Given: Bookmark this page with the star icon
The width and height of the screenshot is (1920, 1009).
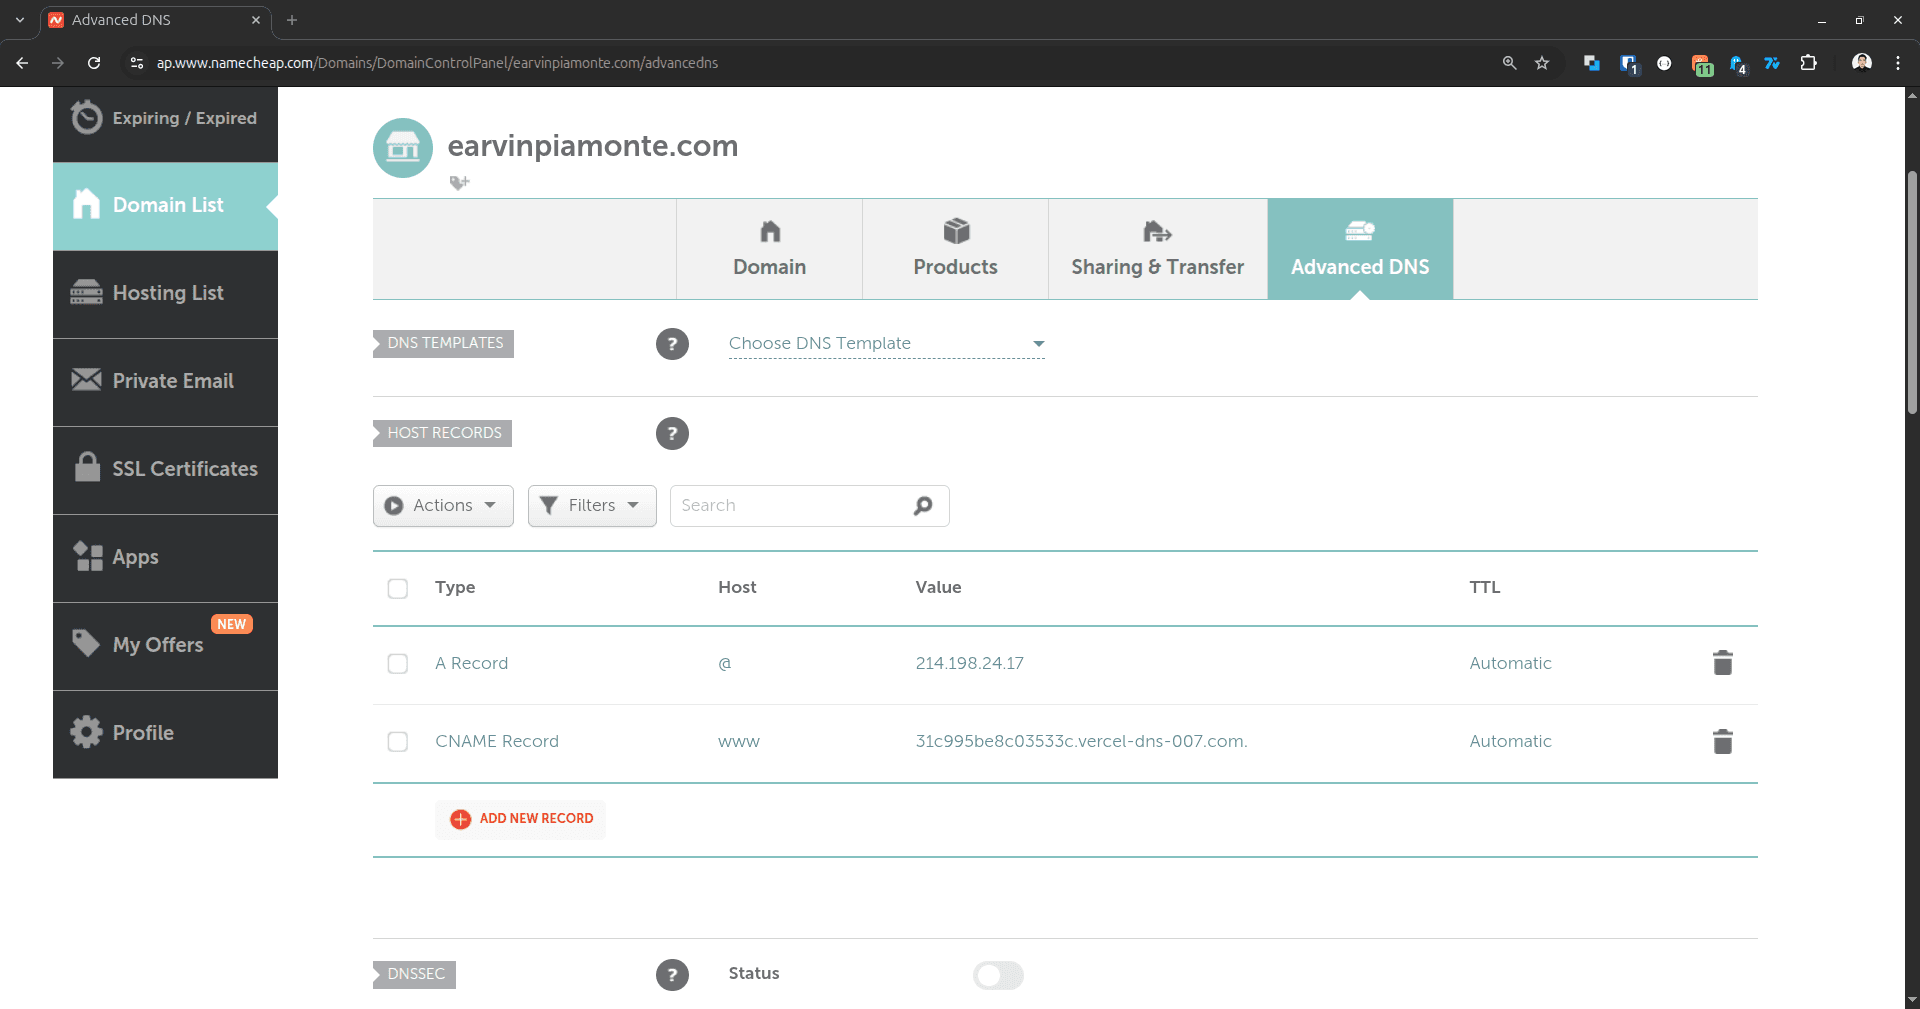Looking at the screenshot, I should pos(1542,63).
